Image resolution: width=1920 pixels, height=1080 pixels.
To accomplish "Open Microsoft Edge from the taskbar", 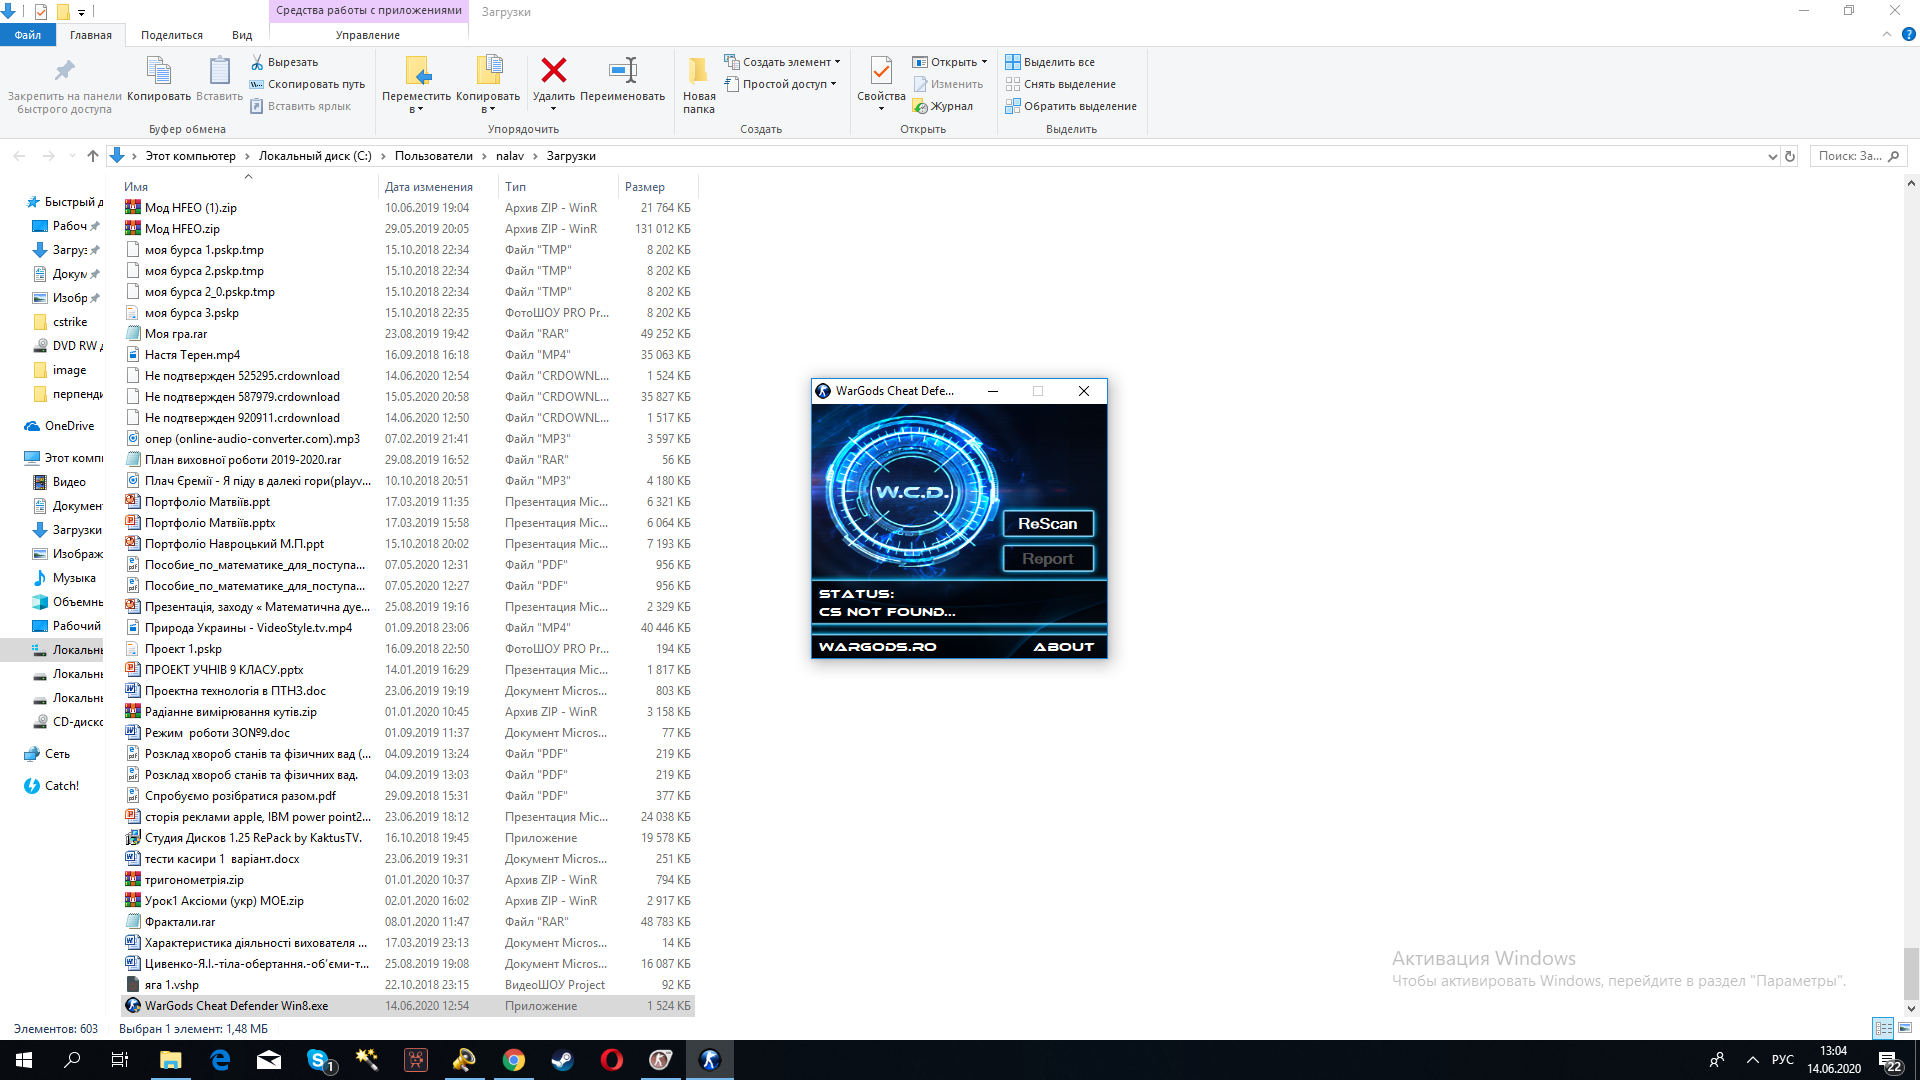I will click(220, 1060).
